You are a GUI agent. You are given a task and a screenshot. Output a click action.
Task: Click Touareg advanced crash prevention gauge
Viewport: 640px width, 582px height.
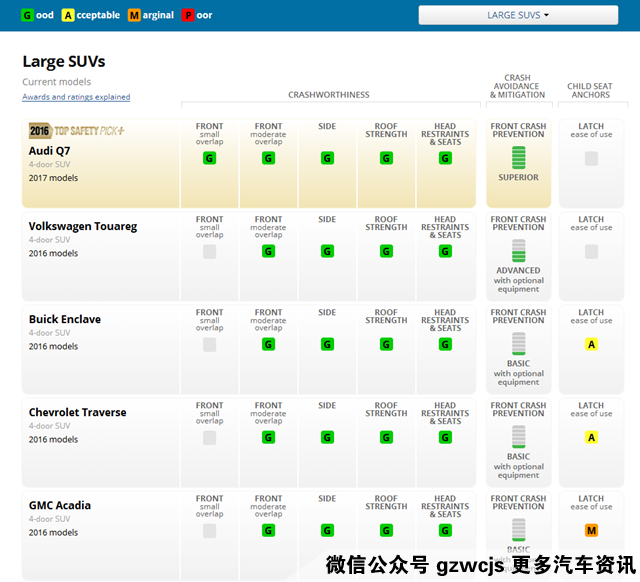pos(518,250)
